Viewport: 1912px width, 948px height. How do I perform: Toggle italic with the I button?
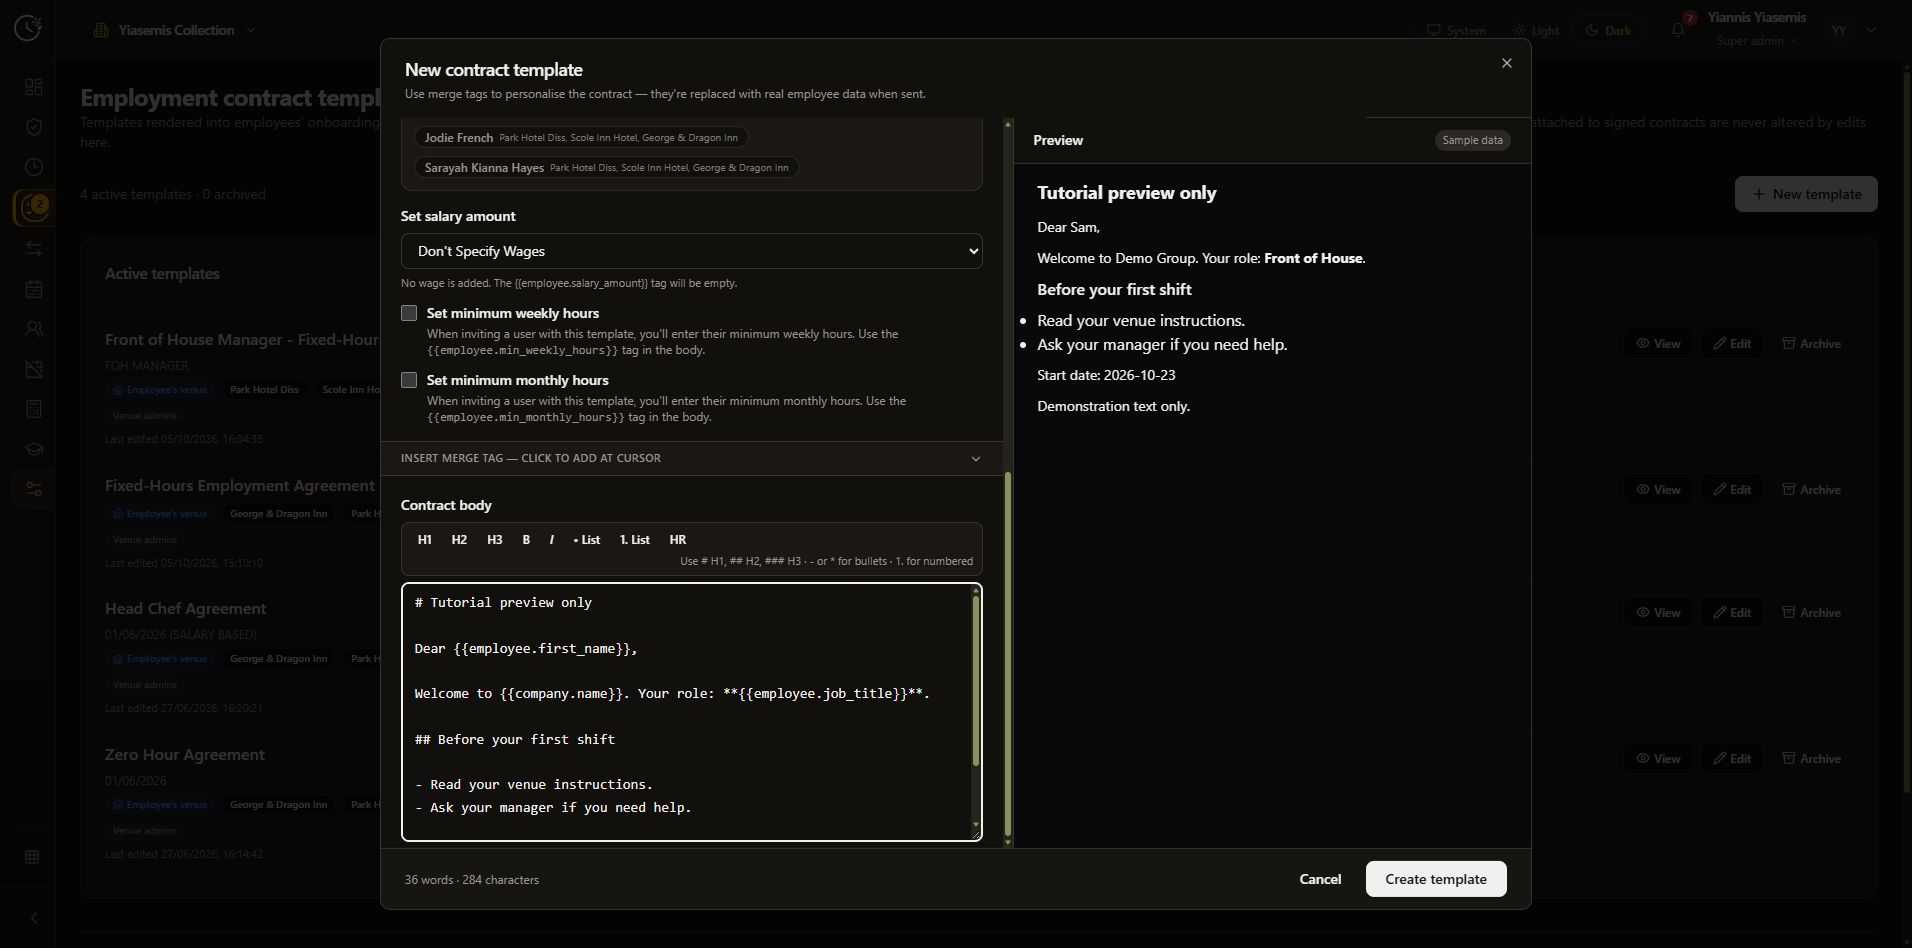tap(551, 540)
